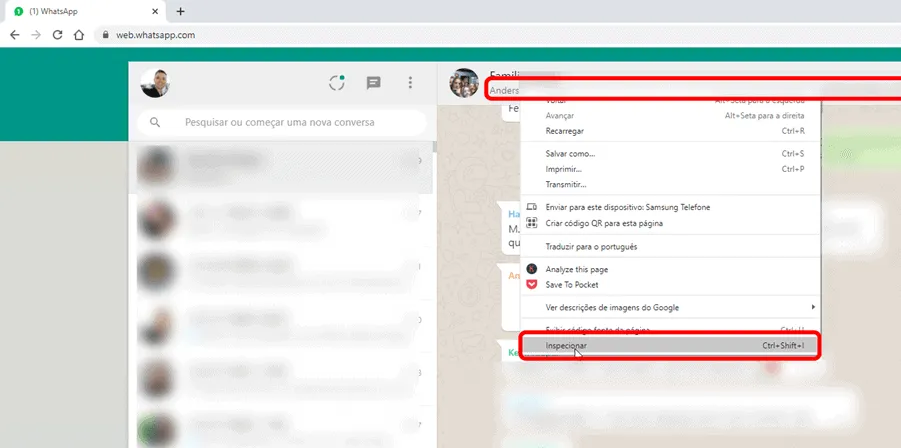Select 'Salvar como...' from context menu
The height and width of the screenshot is (448, 901).
pyautogui.click(x=670, y=153)
